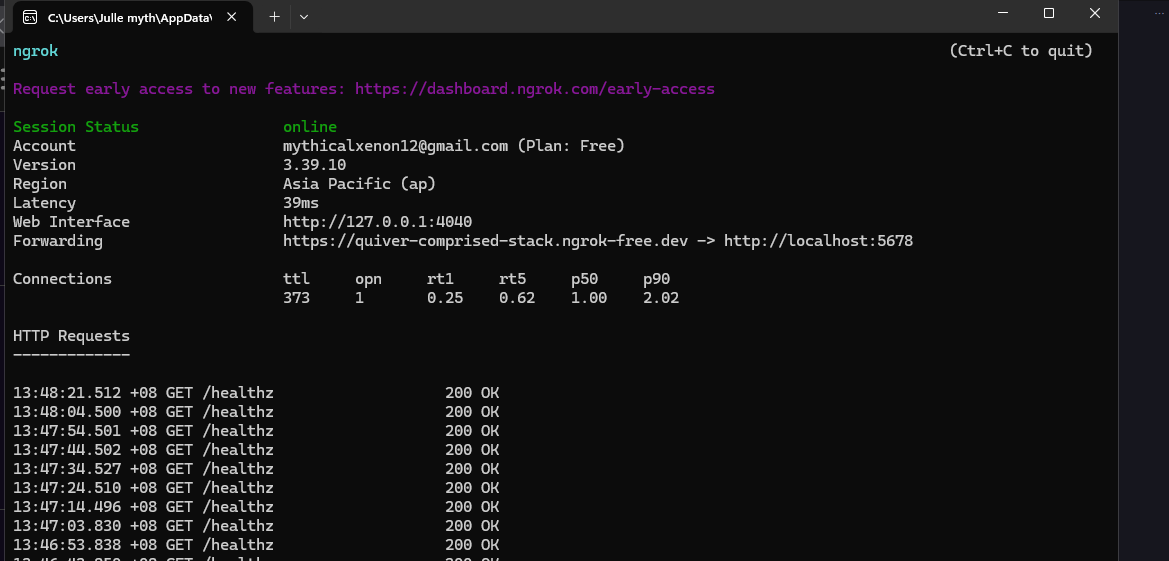The height and width of the screenshot is (561, 1169).
Task: Select the C:\Users\Julle myth\AppData tab
Action: coord(133,16)
